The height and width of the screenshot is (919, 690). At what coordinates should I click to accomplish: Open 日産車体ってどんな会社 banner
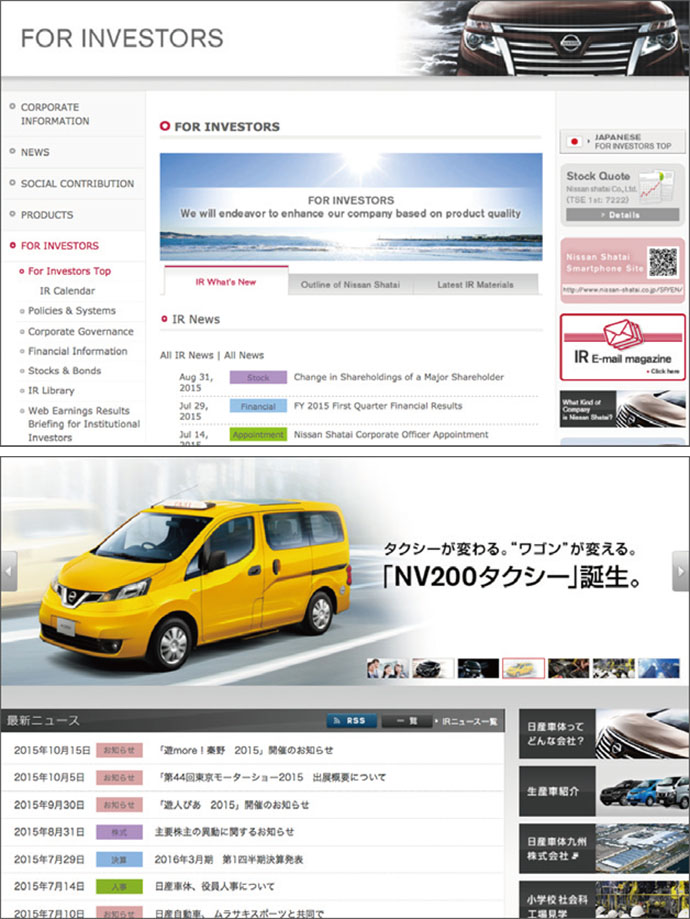pyautogui.click(x=604, y=734)
